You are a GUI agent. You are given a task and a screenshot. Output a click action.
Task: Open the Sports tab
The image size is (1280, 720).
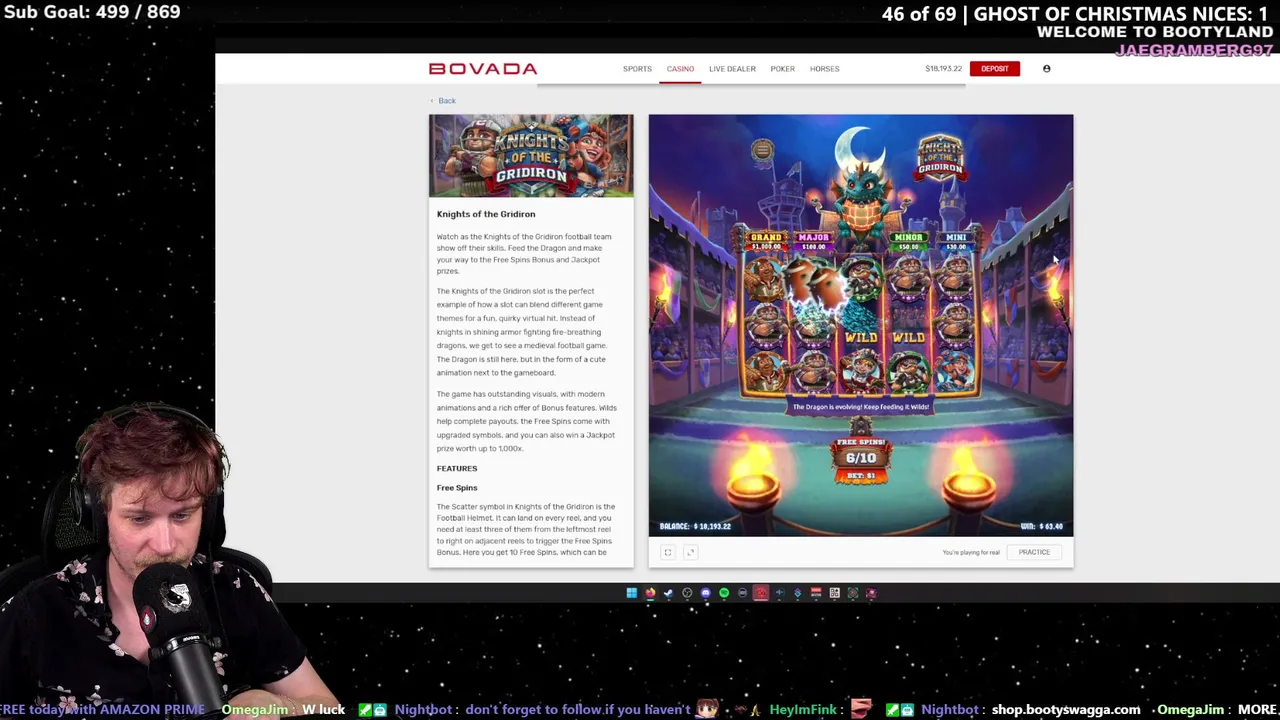[x=637, y=69]
